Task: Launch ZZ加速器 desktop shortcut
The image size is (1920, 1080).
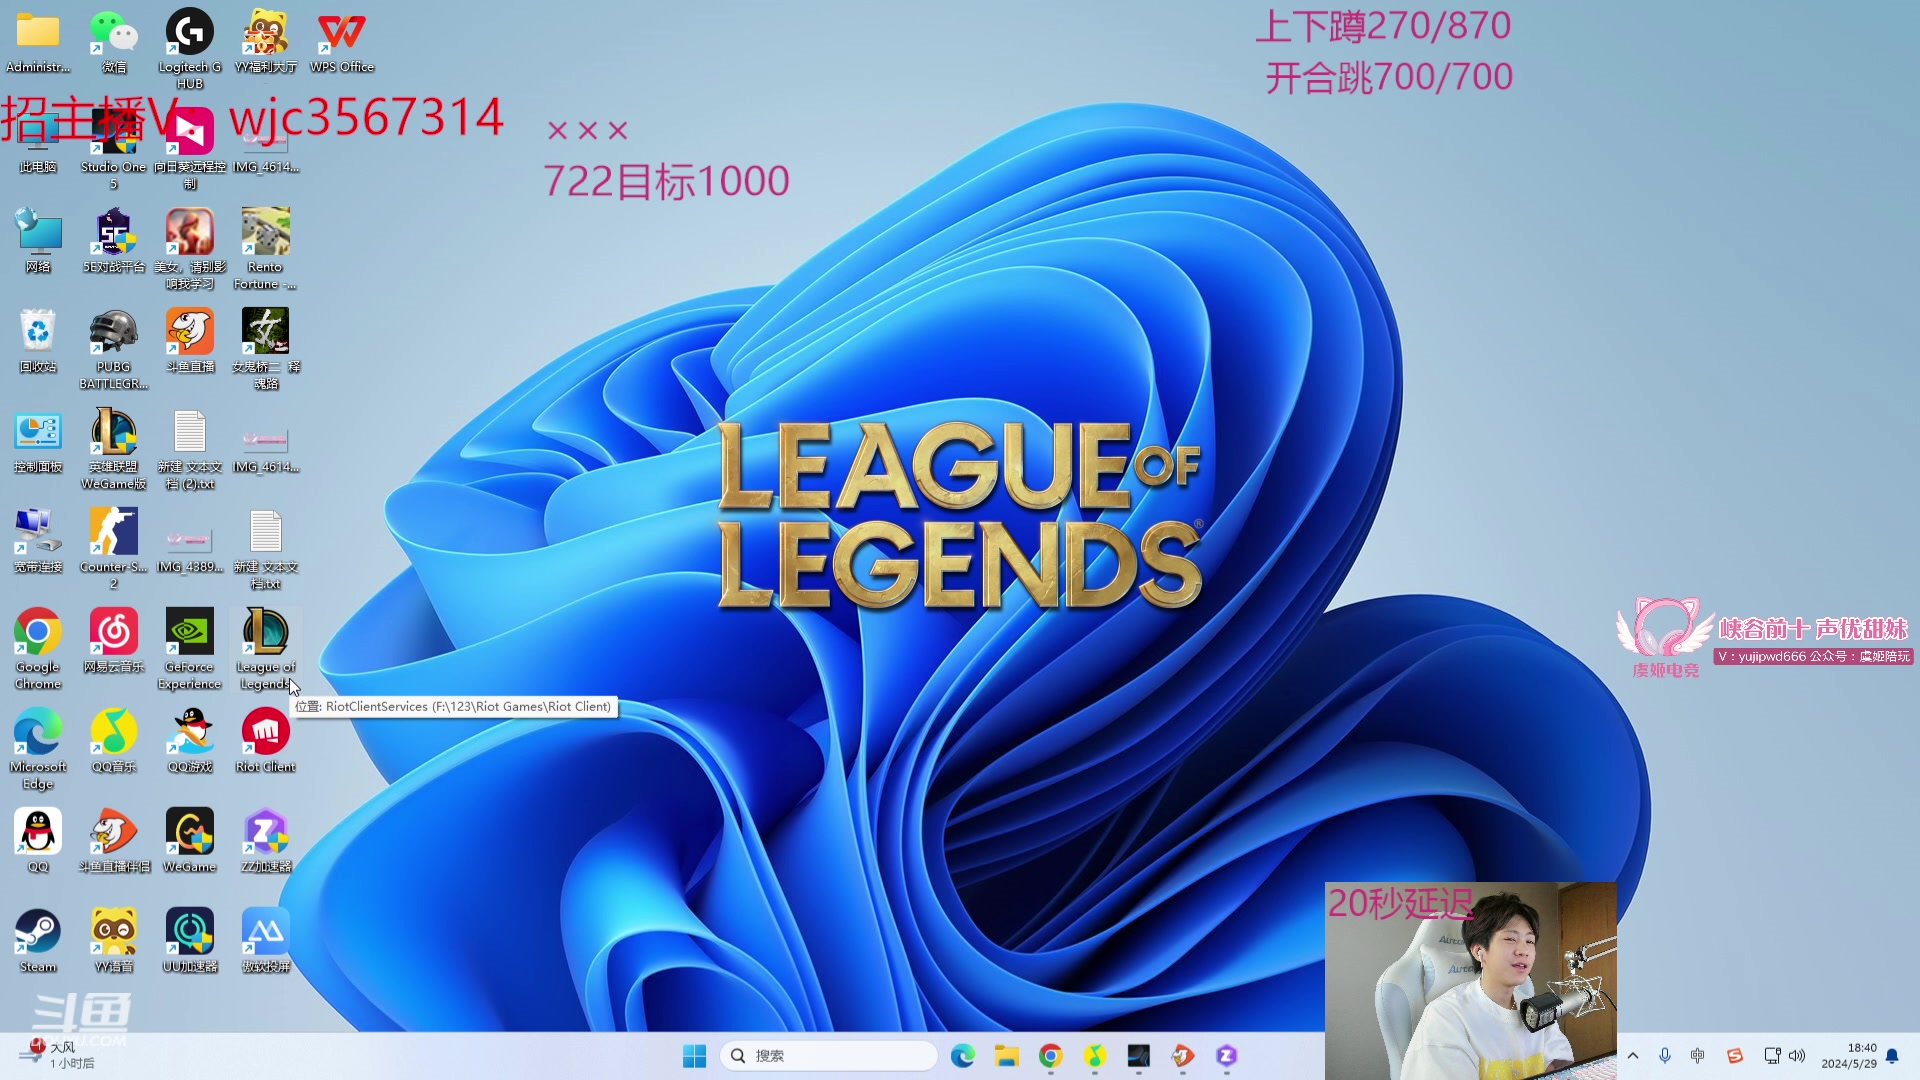Action: 265,840
